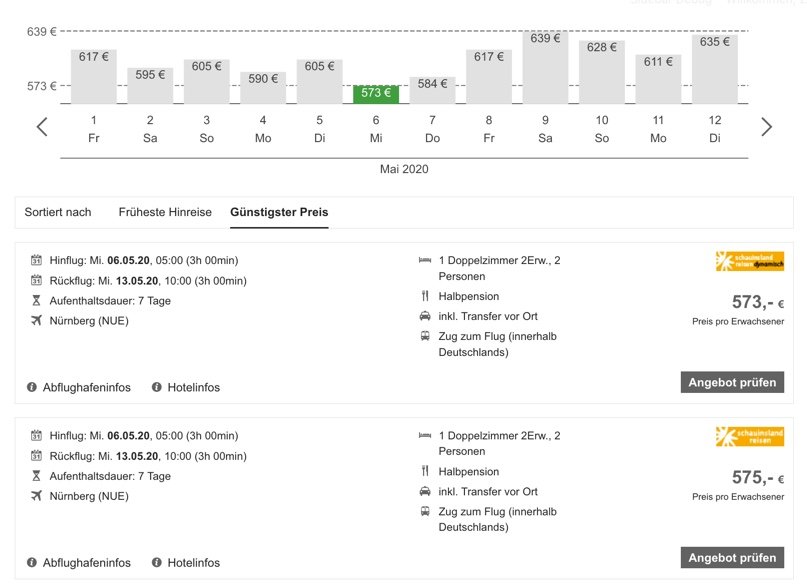Pick date 1 Fr in the calendar
The image size is (807, 588).
point(94,128)
